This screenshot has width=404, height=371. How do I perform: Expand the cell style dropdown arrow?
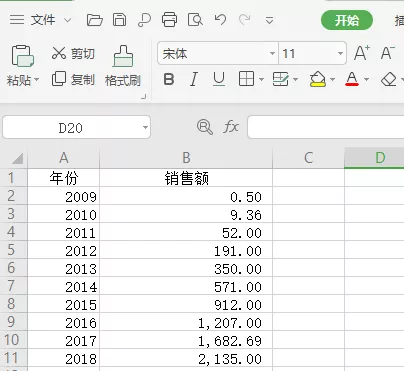pyautogui.click(x=295, y=80)
